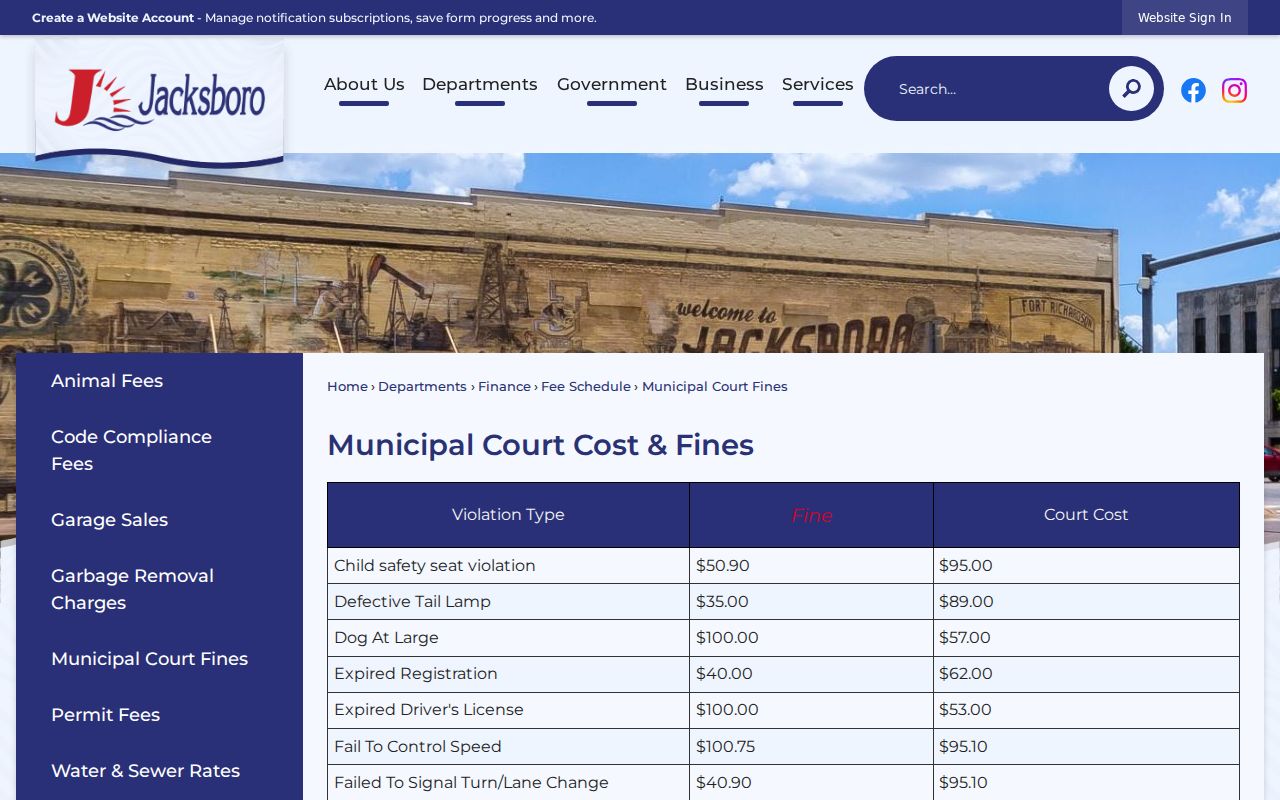The image size is (1280, 800).
Task: Select the Defective Tail Lamp cell
Action: 508,602
